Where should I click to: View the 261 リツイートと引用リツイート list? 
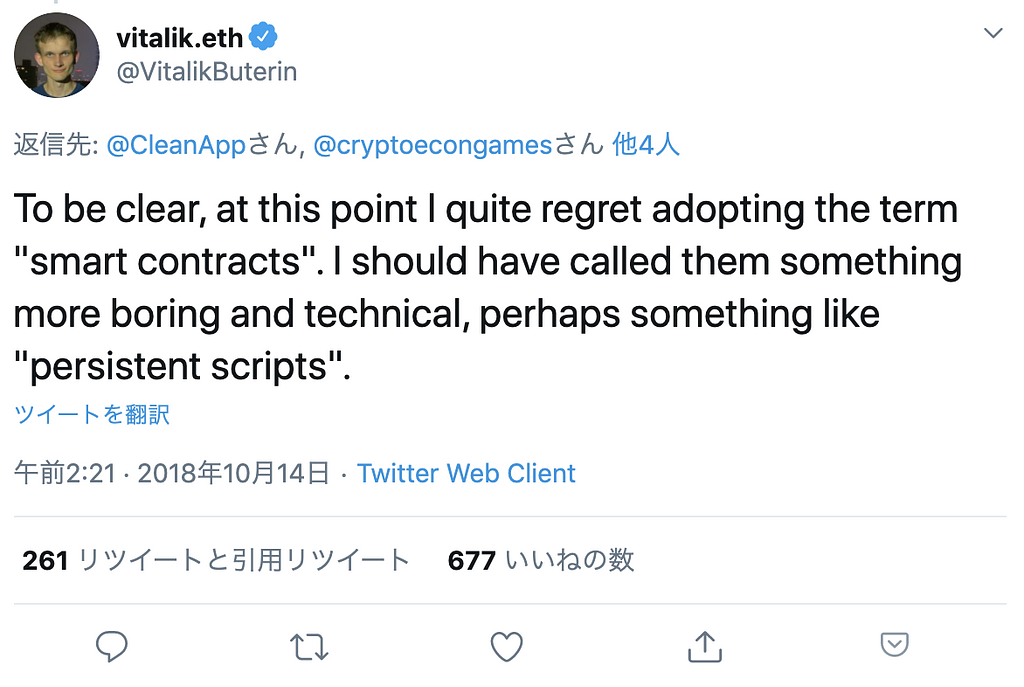tap(216, 560)
